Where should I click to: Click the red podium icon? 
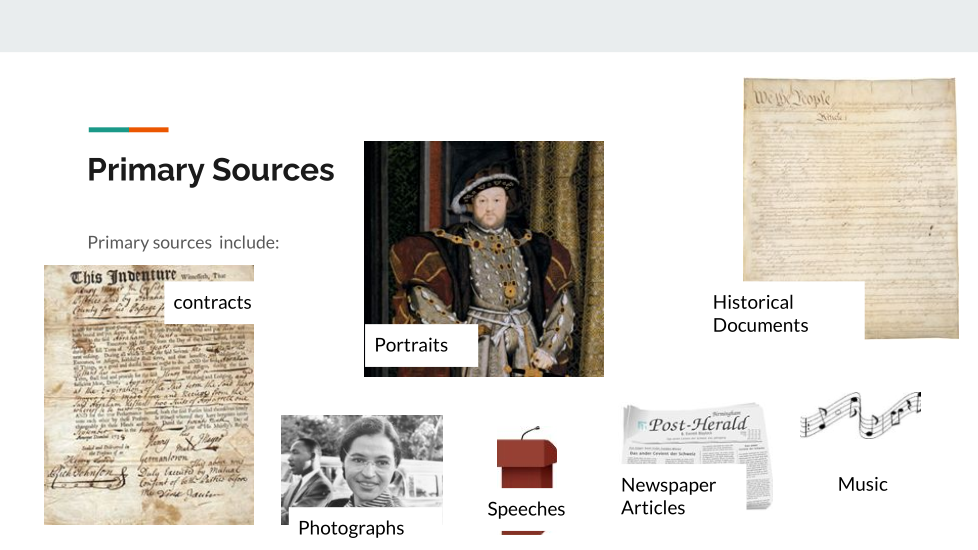coord(526,459)
